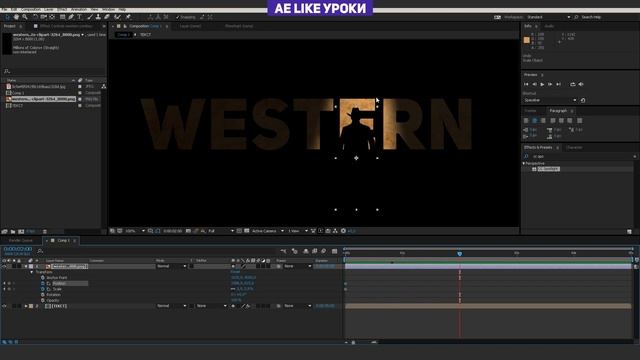This screenshot has width=640, height=360.
Task: Toggle the Anchor Point stopwatch
Action: (x=43, y=278)
